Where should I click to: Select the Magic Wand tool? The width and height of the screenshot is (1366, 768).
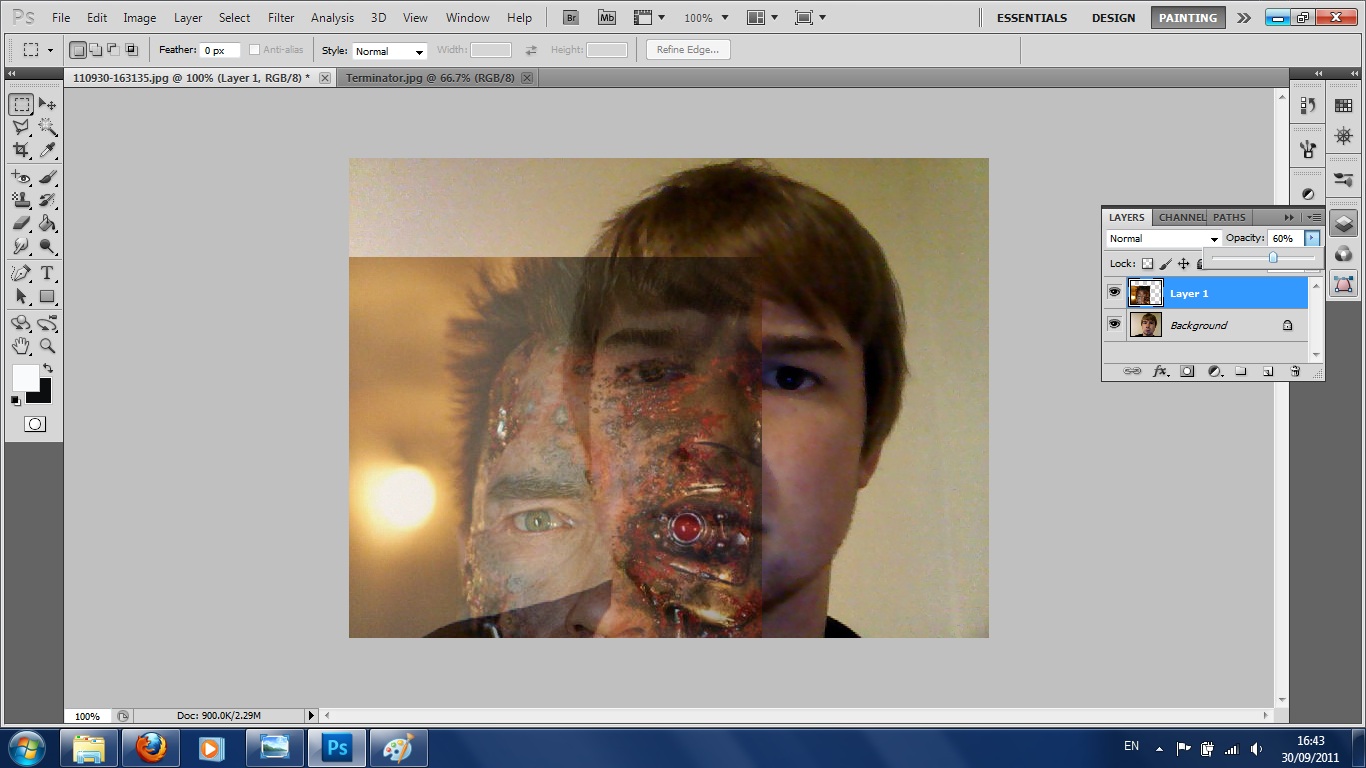[x=47, y=127]
